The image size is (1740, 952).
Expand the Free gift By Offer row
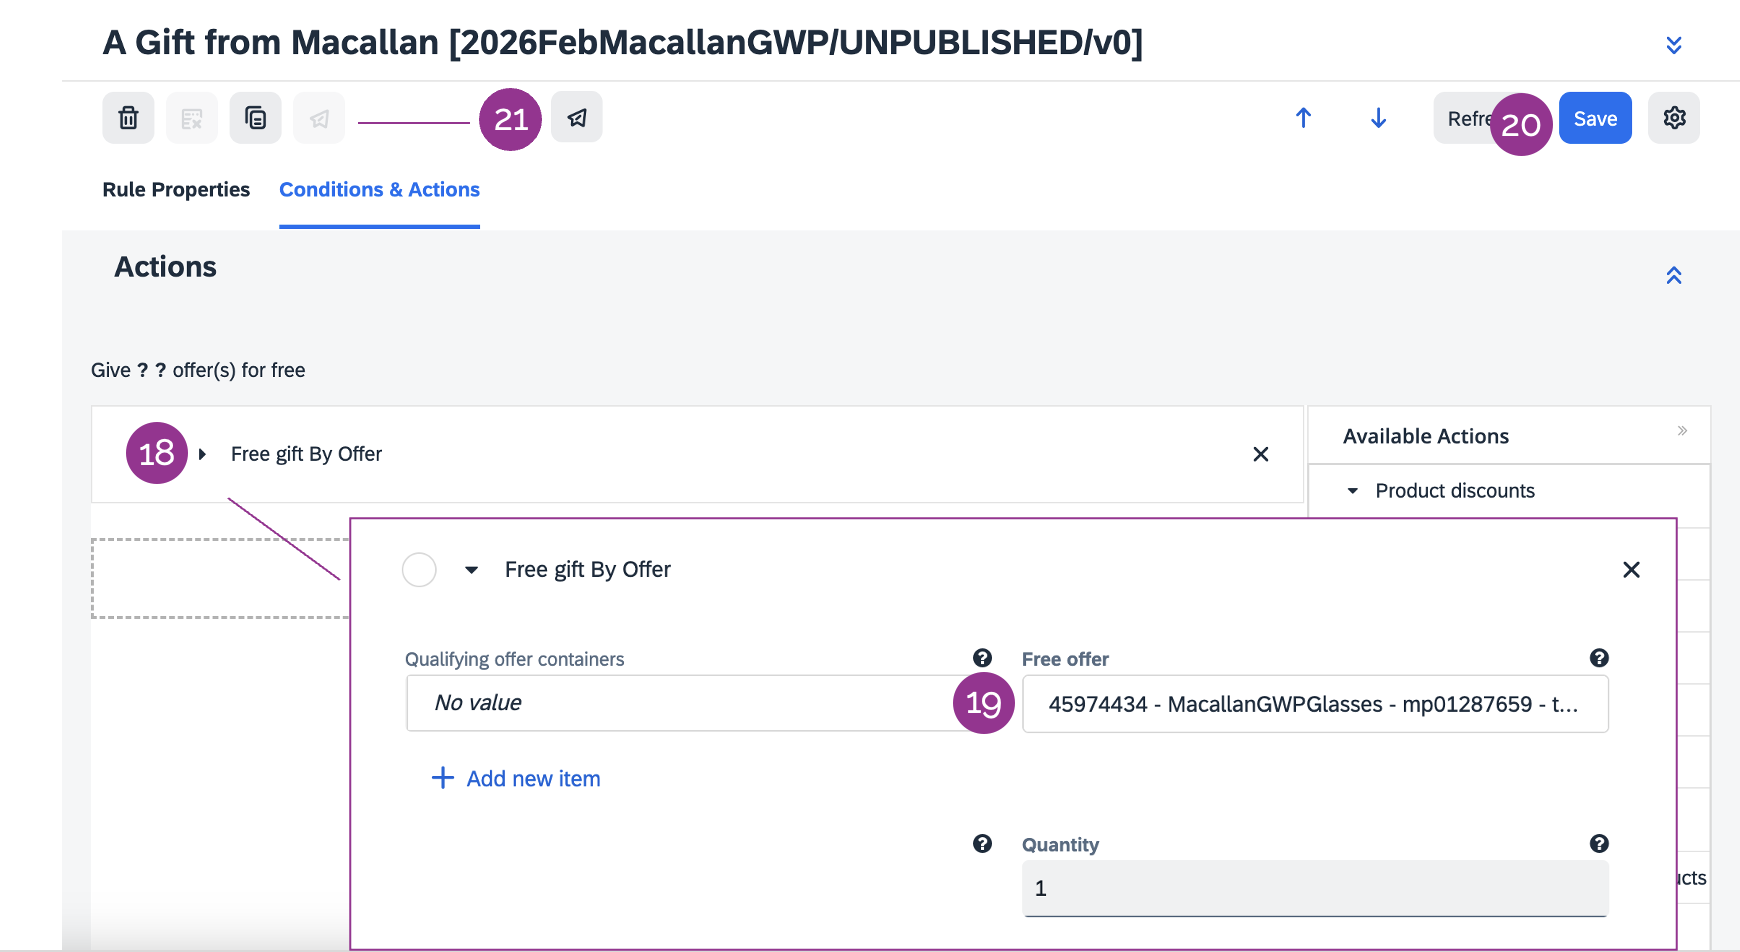202,454
